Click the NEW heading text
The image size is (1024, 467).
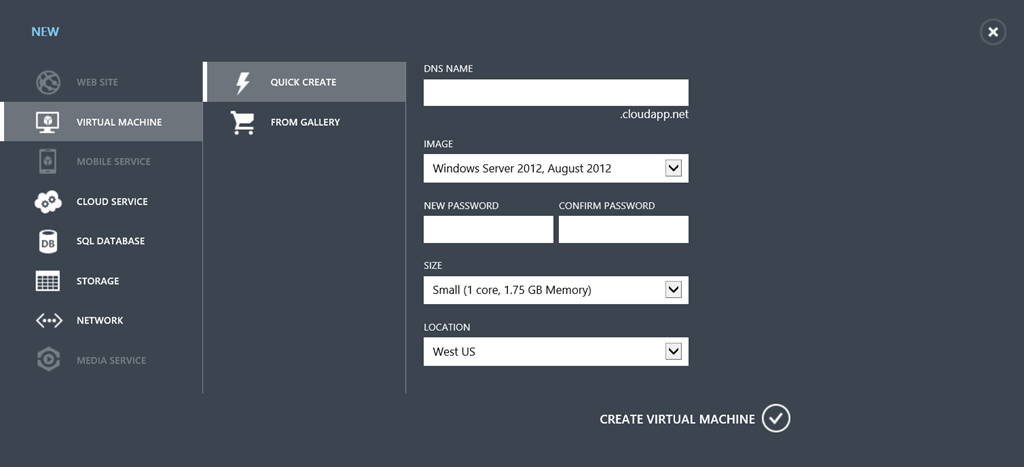45,32
